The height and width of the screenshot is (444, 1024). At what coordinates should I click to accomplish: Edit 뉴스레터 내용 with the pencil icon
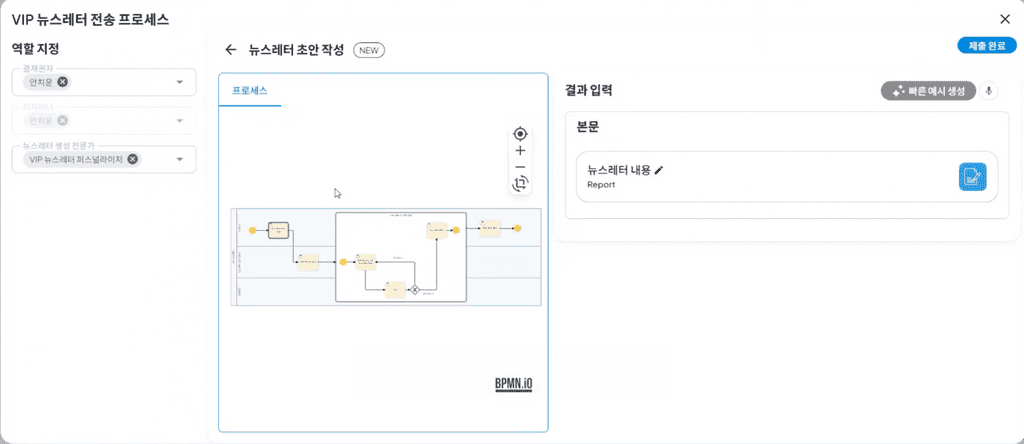point(659,170)
